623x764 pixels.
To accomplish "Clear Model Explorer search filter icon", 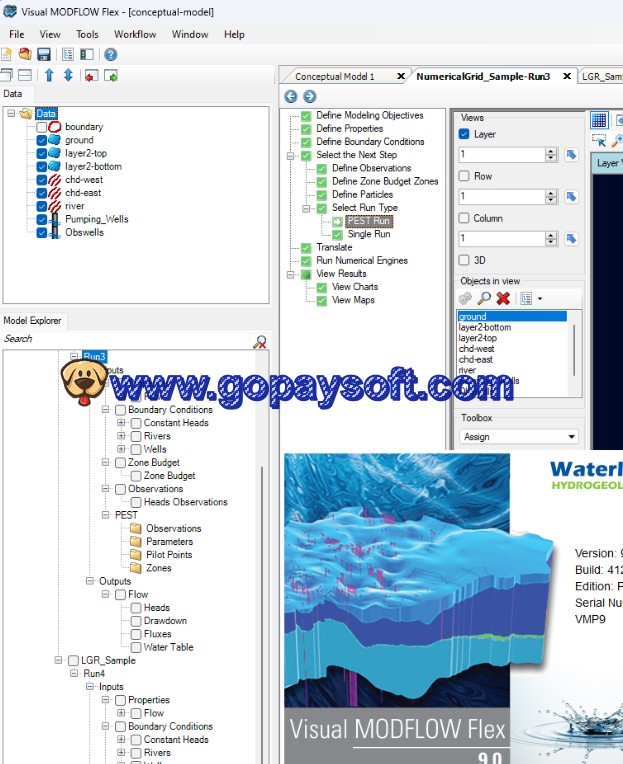I will point(260,342).
